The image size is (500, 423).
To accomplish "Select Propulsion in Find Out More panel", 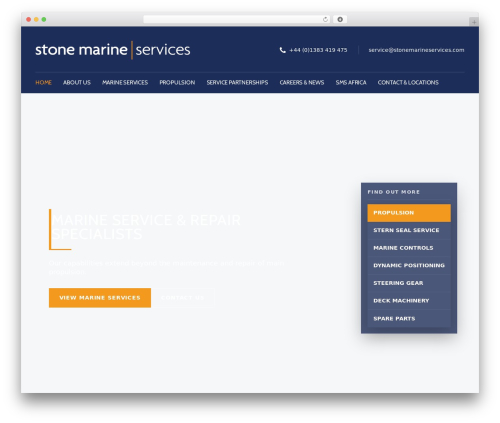I will 409,213.
